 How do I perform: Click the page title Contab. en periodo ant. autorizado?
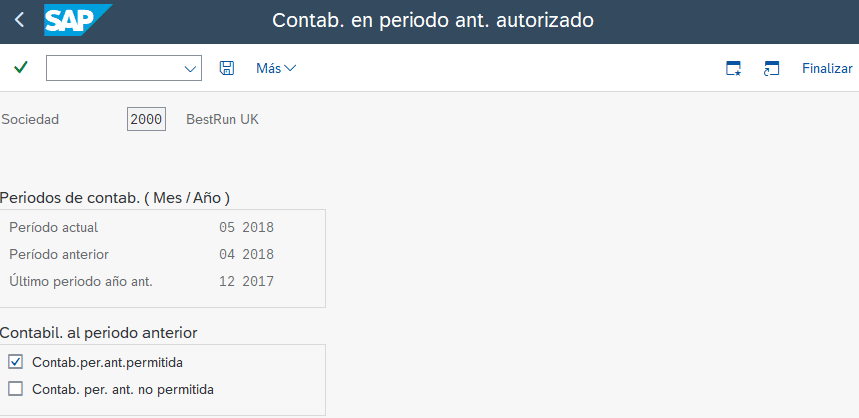[x=432, y=20]
